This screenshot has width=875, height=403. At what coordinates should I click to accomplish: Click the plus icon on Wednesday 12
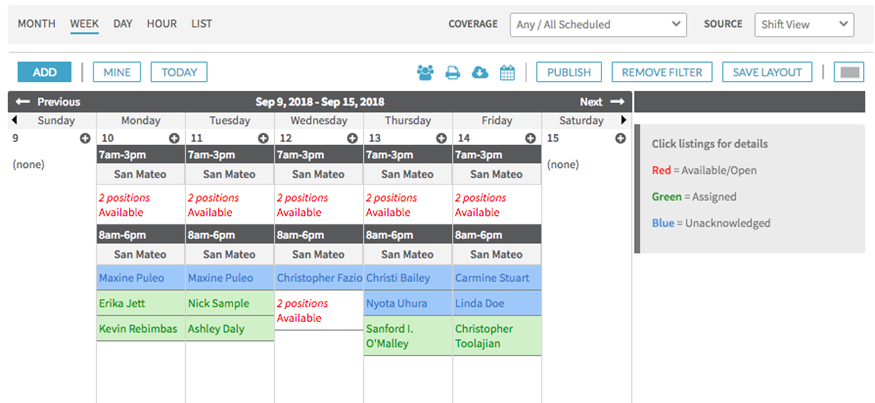tap(352, 138)
